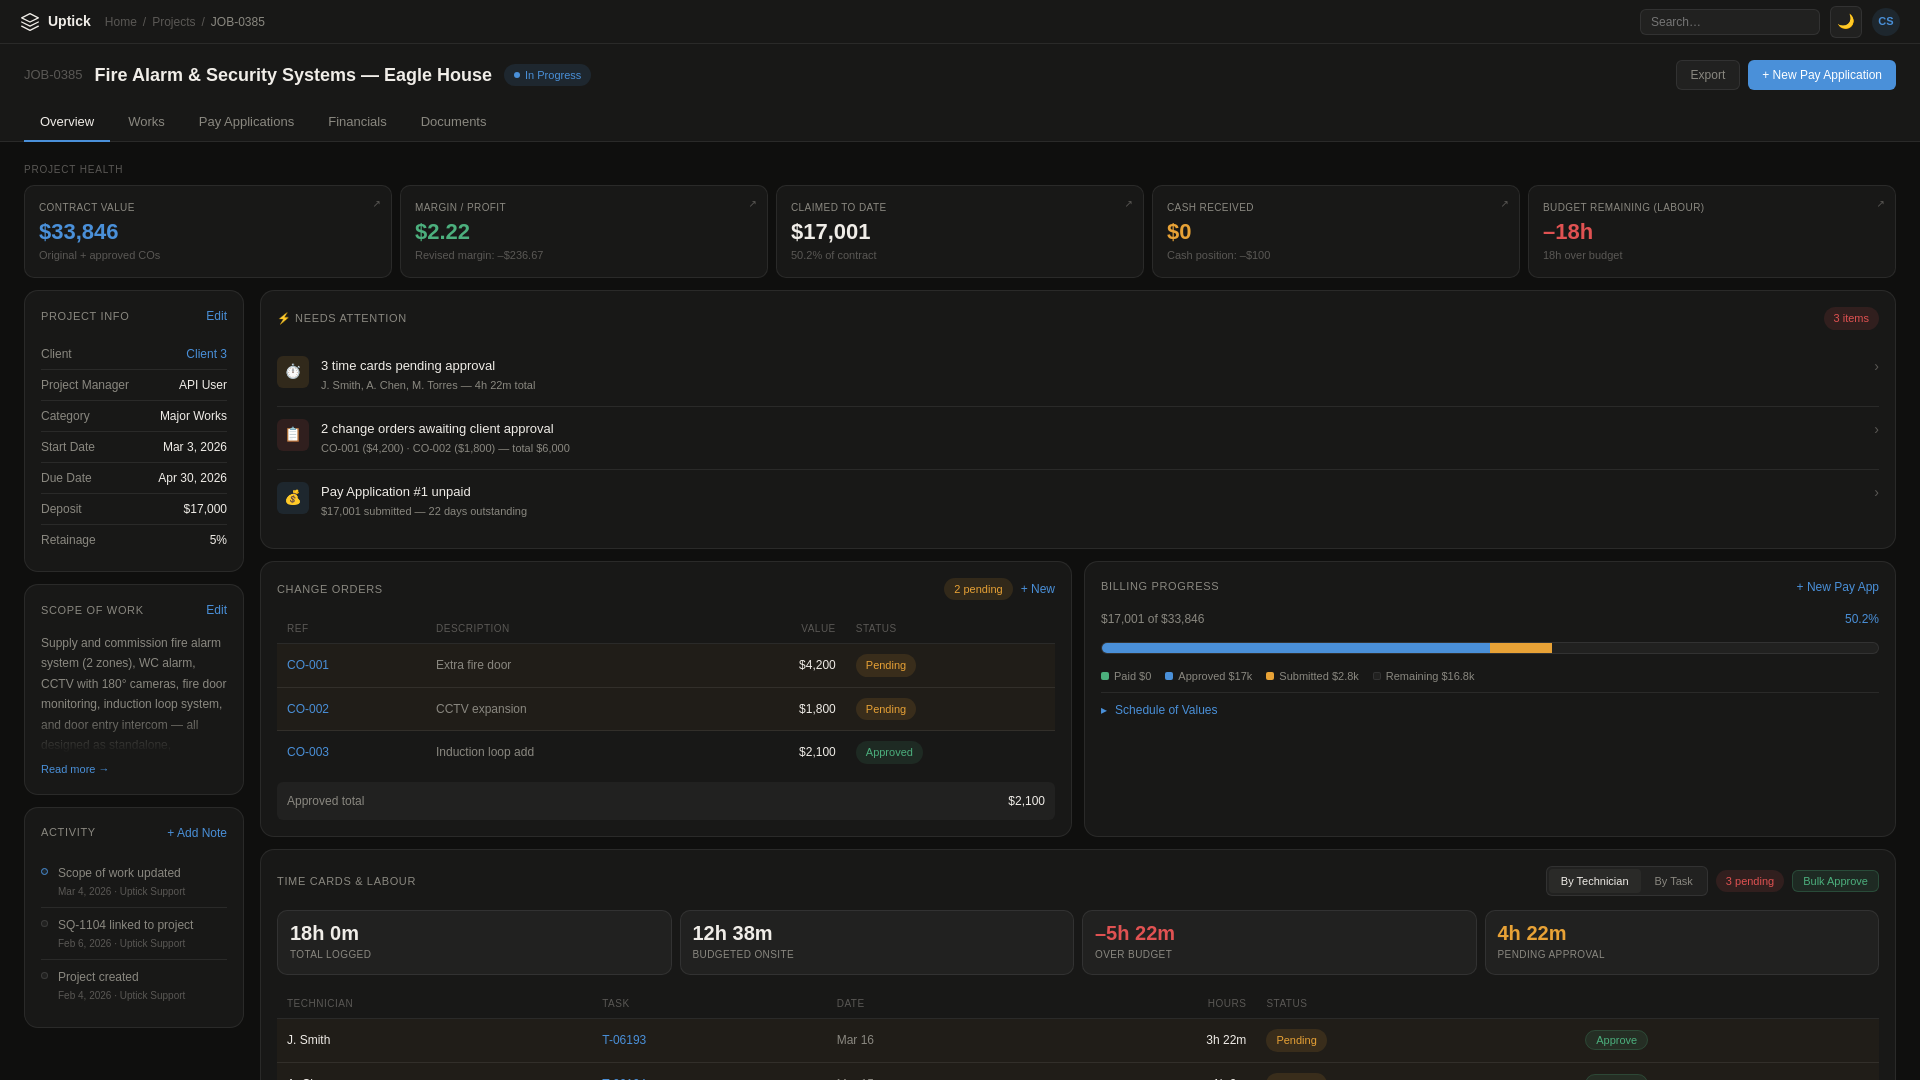
Task: Open Contract Value card expand arrow
Action: click(377, 204)
